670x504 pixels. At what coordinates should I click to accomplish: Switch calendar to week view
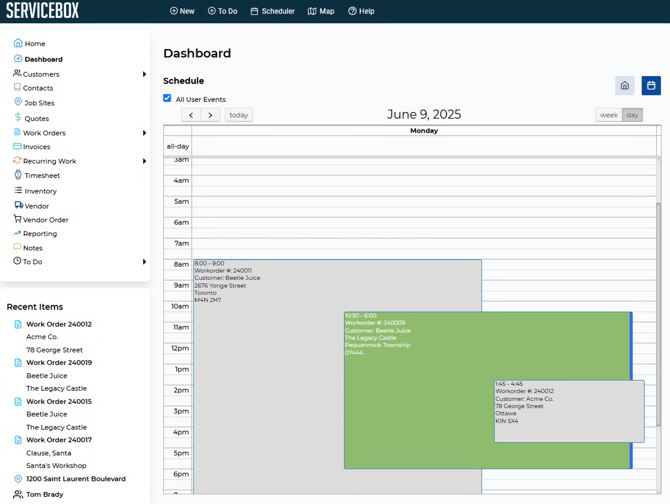[x=608, y=115]
